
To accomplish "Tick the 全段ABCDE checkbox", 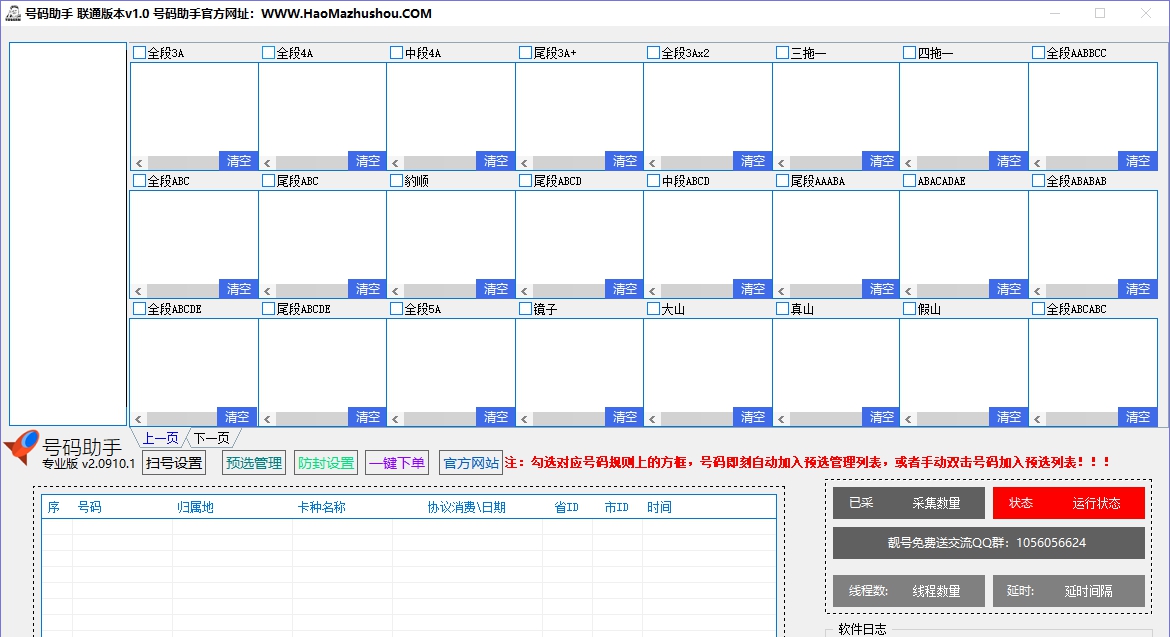I will (x=139, y=309).
